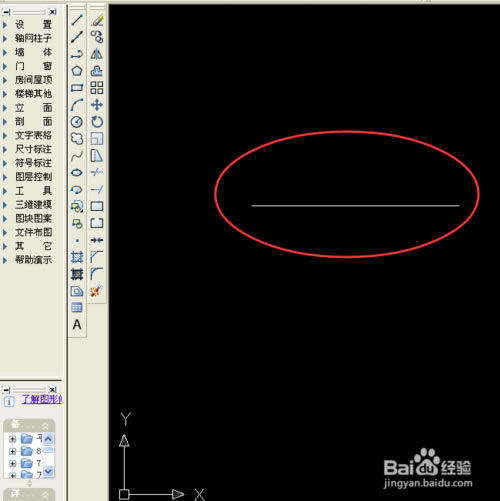This screenshot has width=500, height=501.
Task: Open the Multiline Text tool
Action: point(77,324)
